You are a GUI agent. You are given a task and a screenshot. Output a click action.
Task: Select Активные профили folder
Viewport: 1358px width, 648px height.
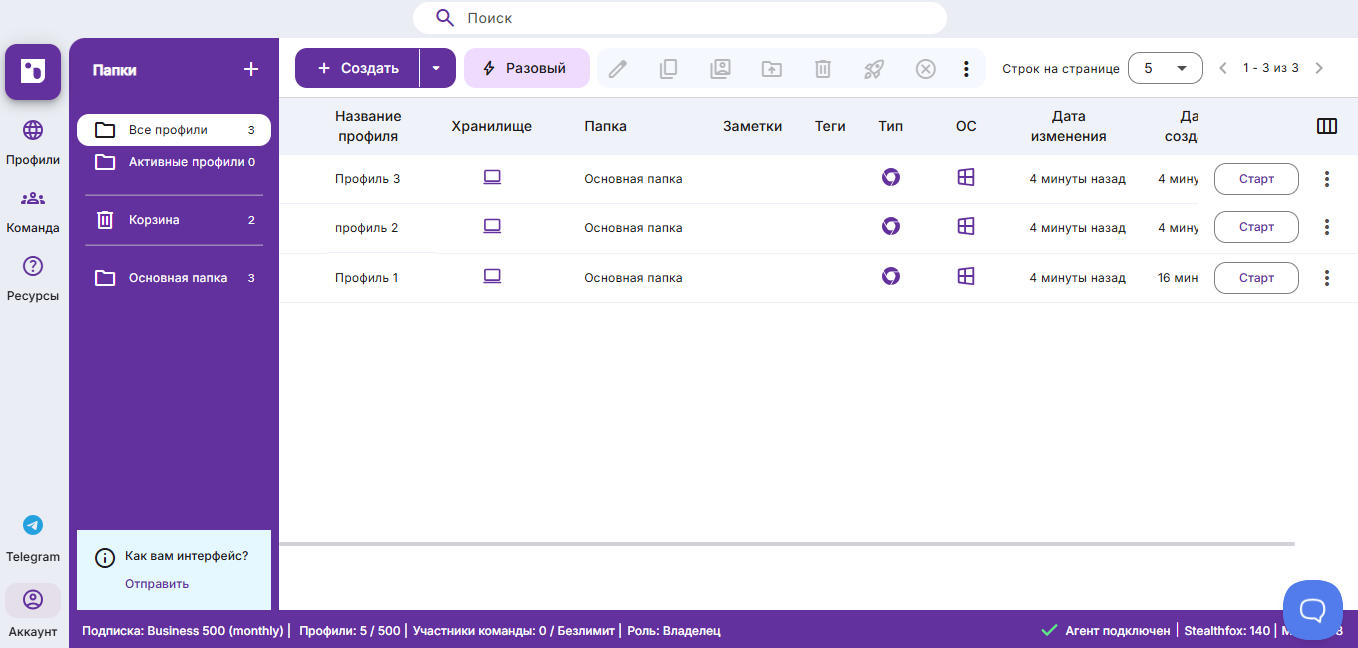coord(174,162)
